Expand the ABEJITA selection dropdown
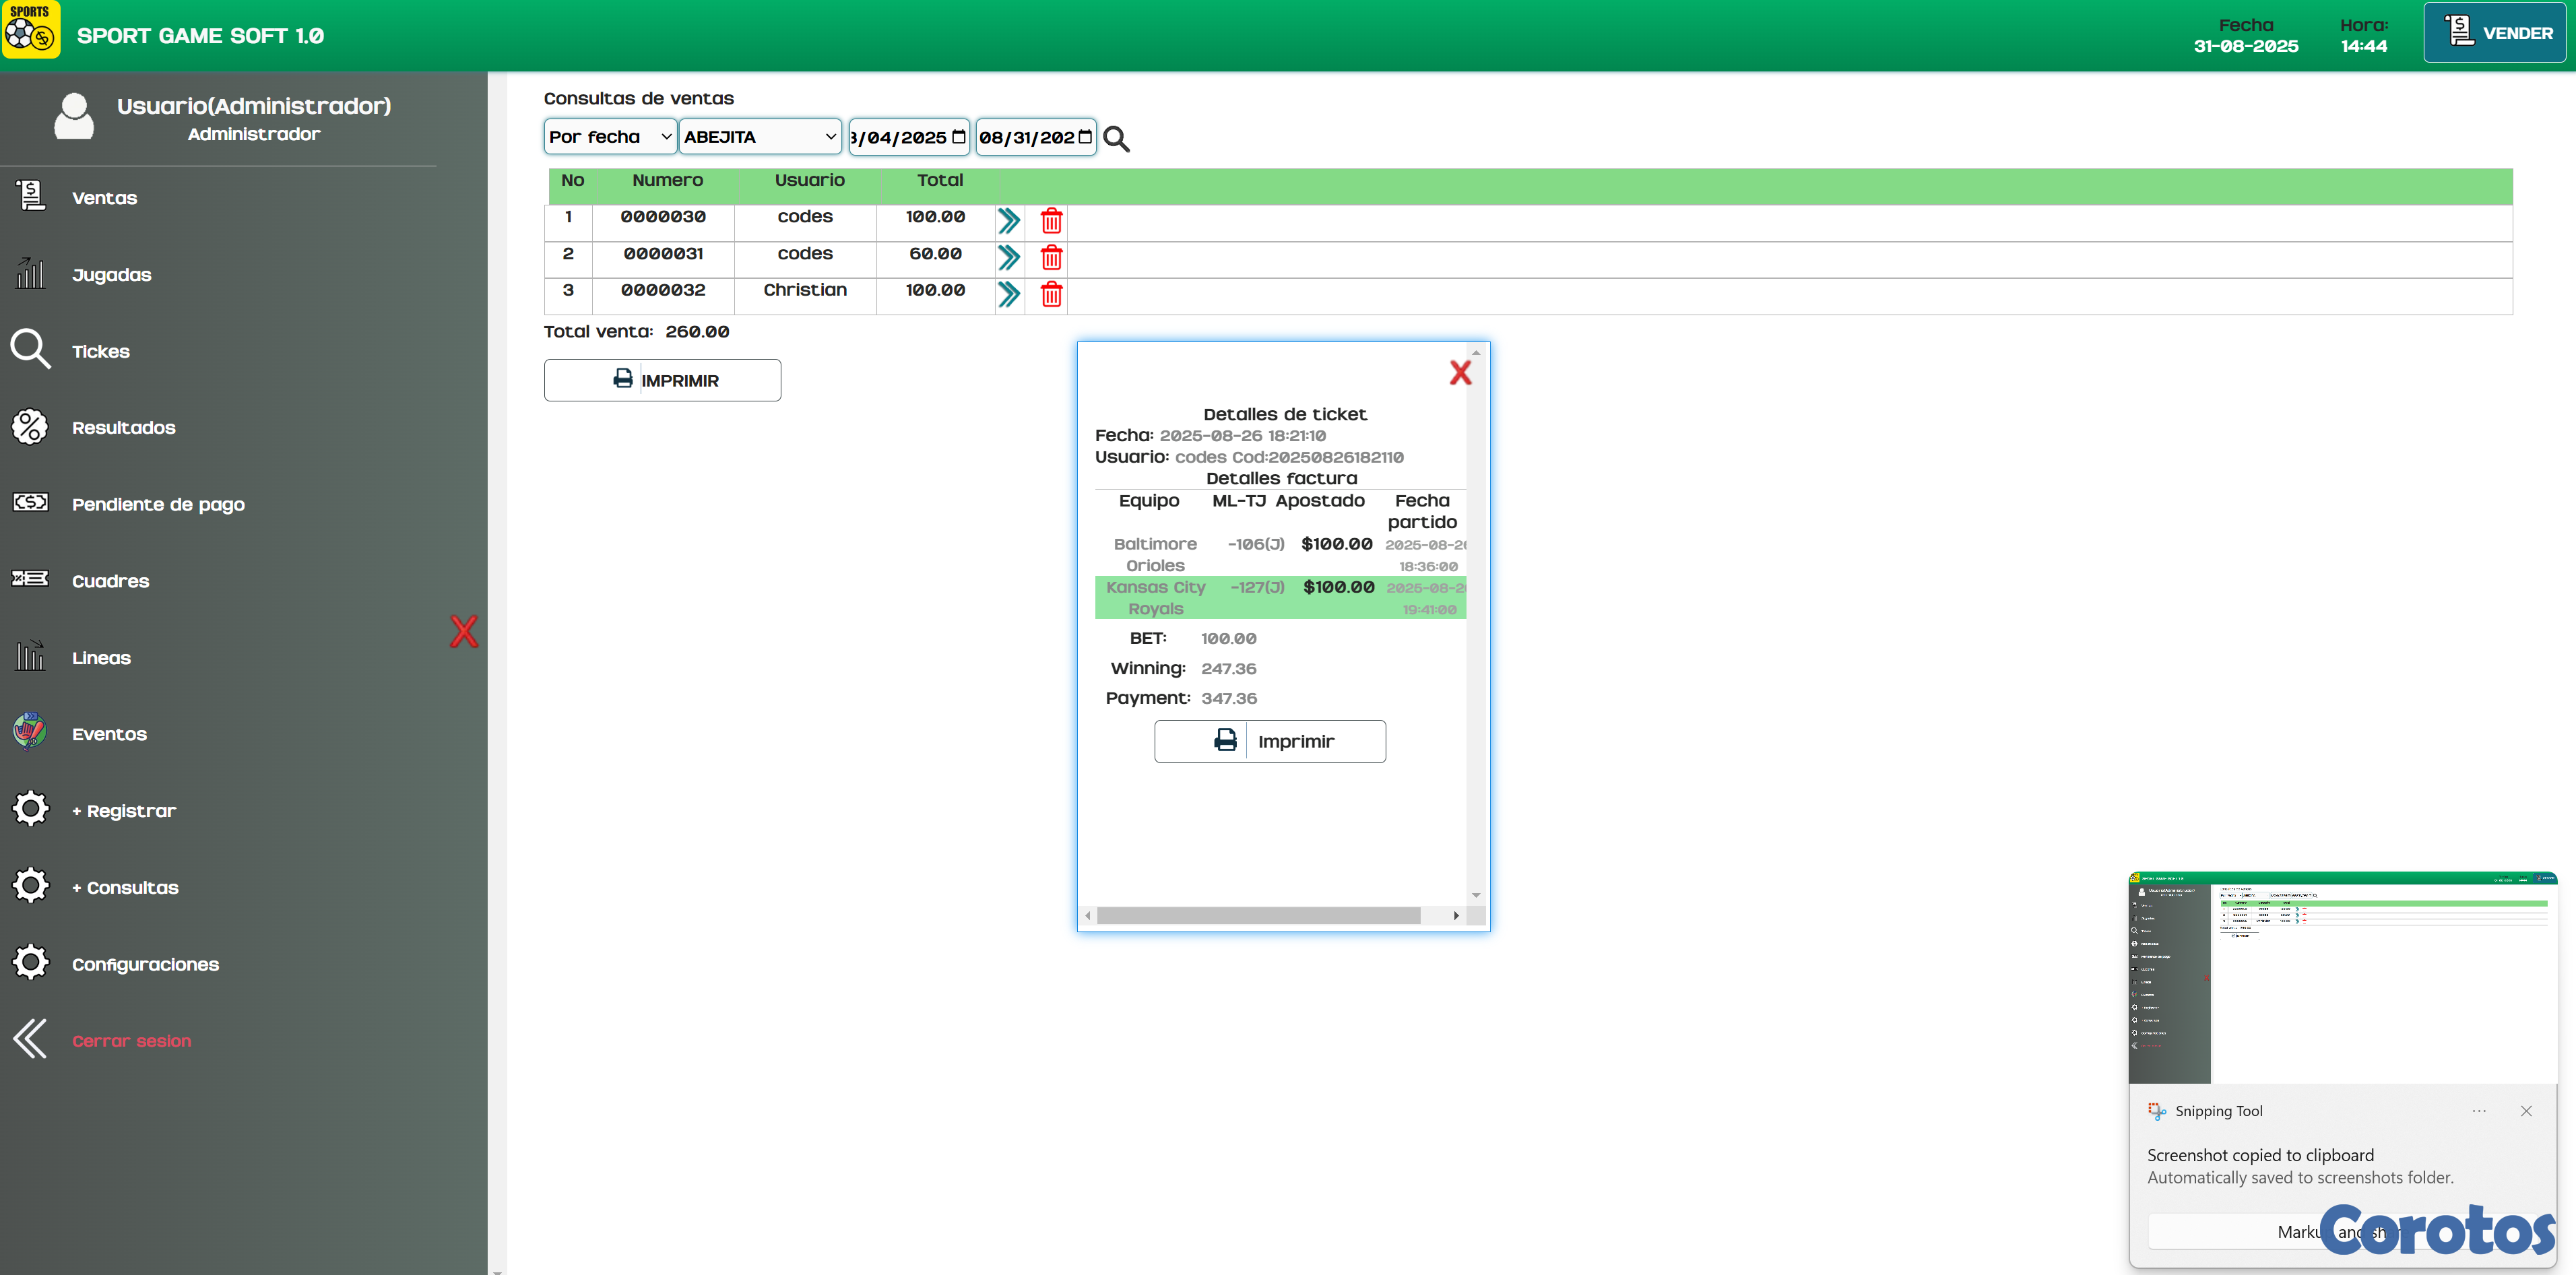Screen dimensions: 2576x1275 759,137
